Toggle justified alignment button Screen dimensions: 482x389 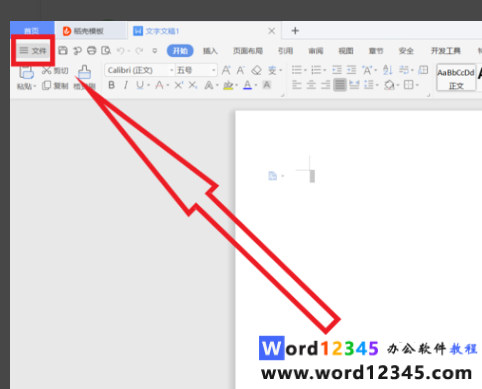click(x=340, y=85)
